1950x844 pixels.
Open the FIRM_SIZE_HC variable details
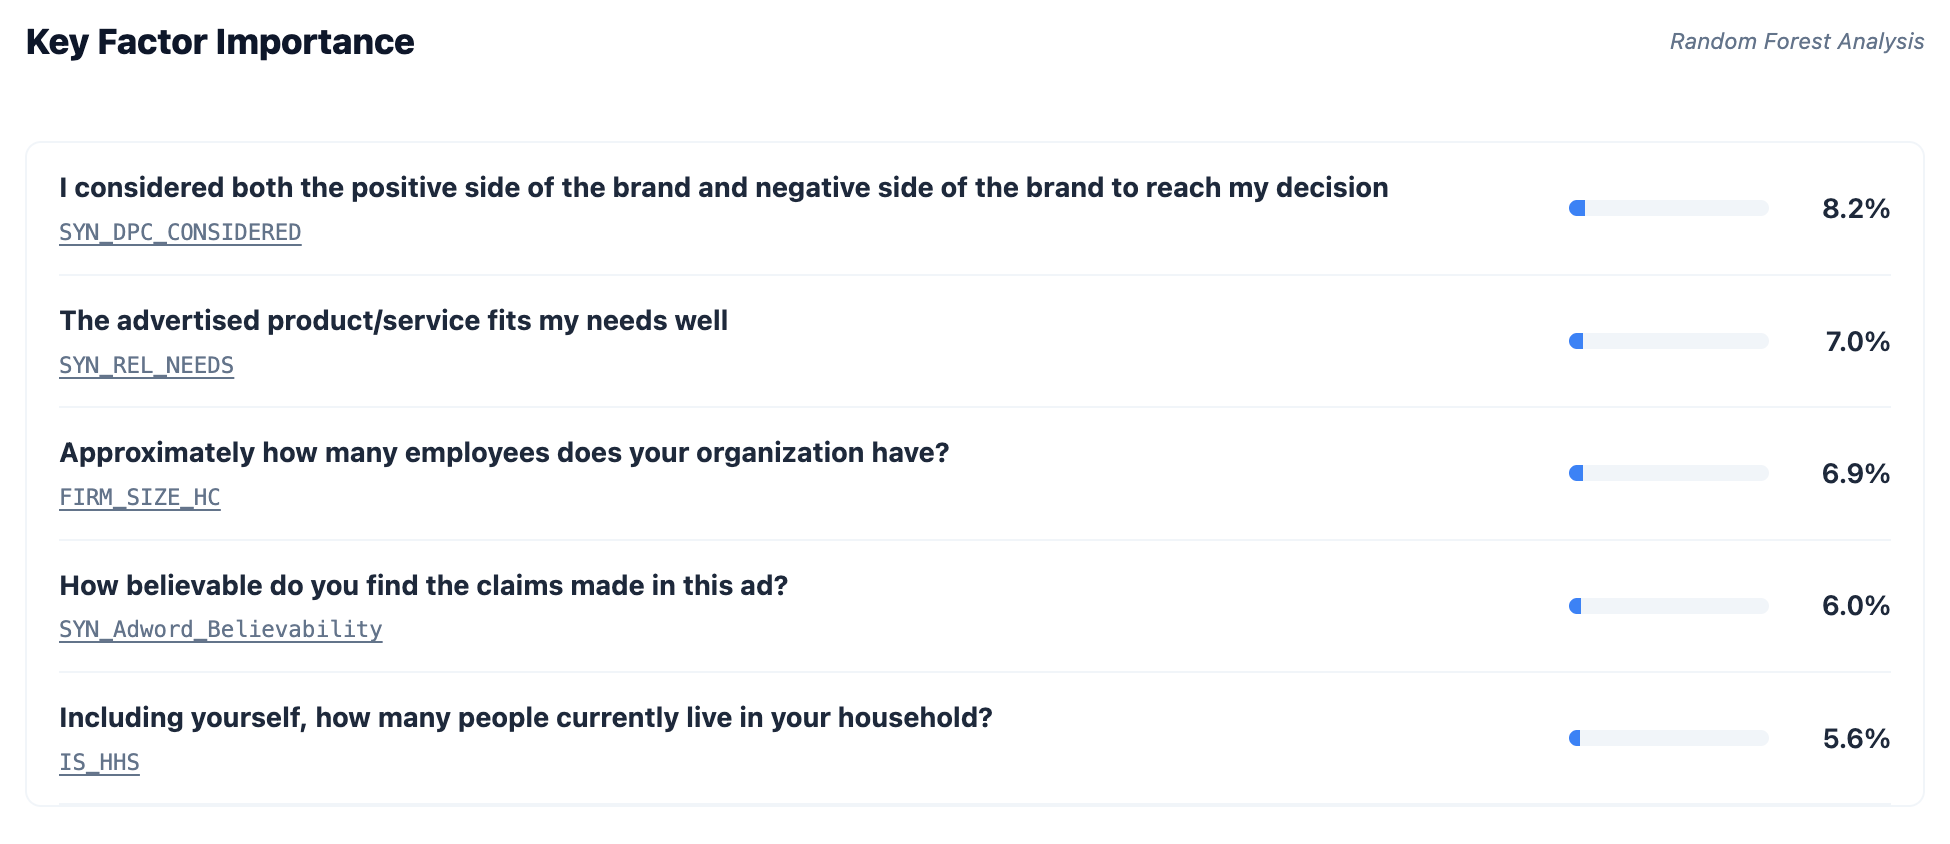point(140,497)
